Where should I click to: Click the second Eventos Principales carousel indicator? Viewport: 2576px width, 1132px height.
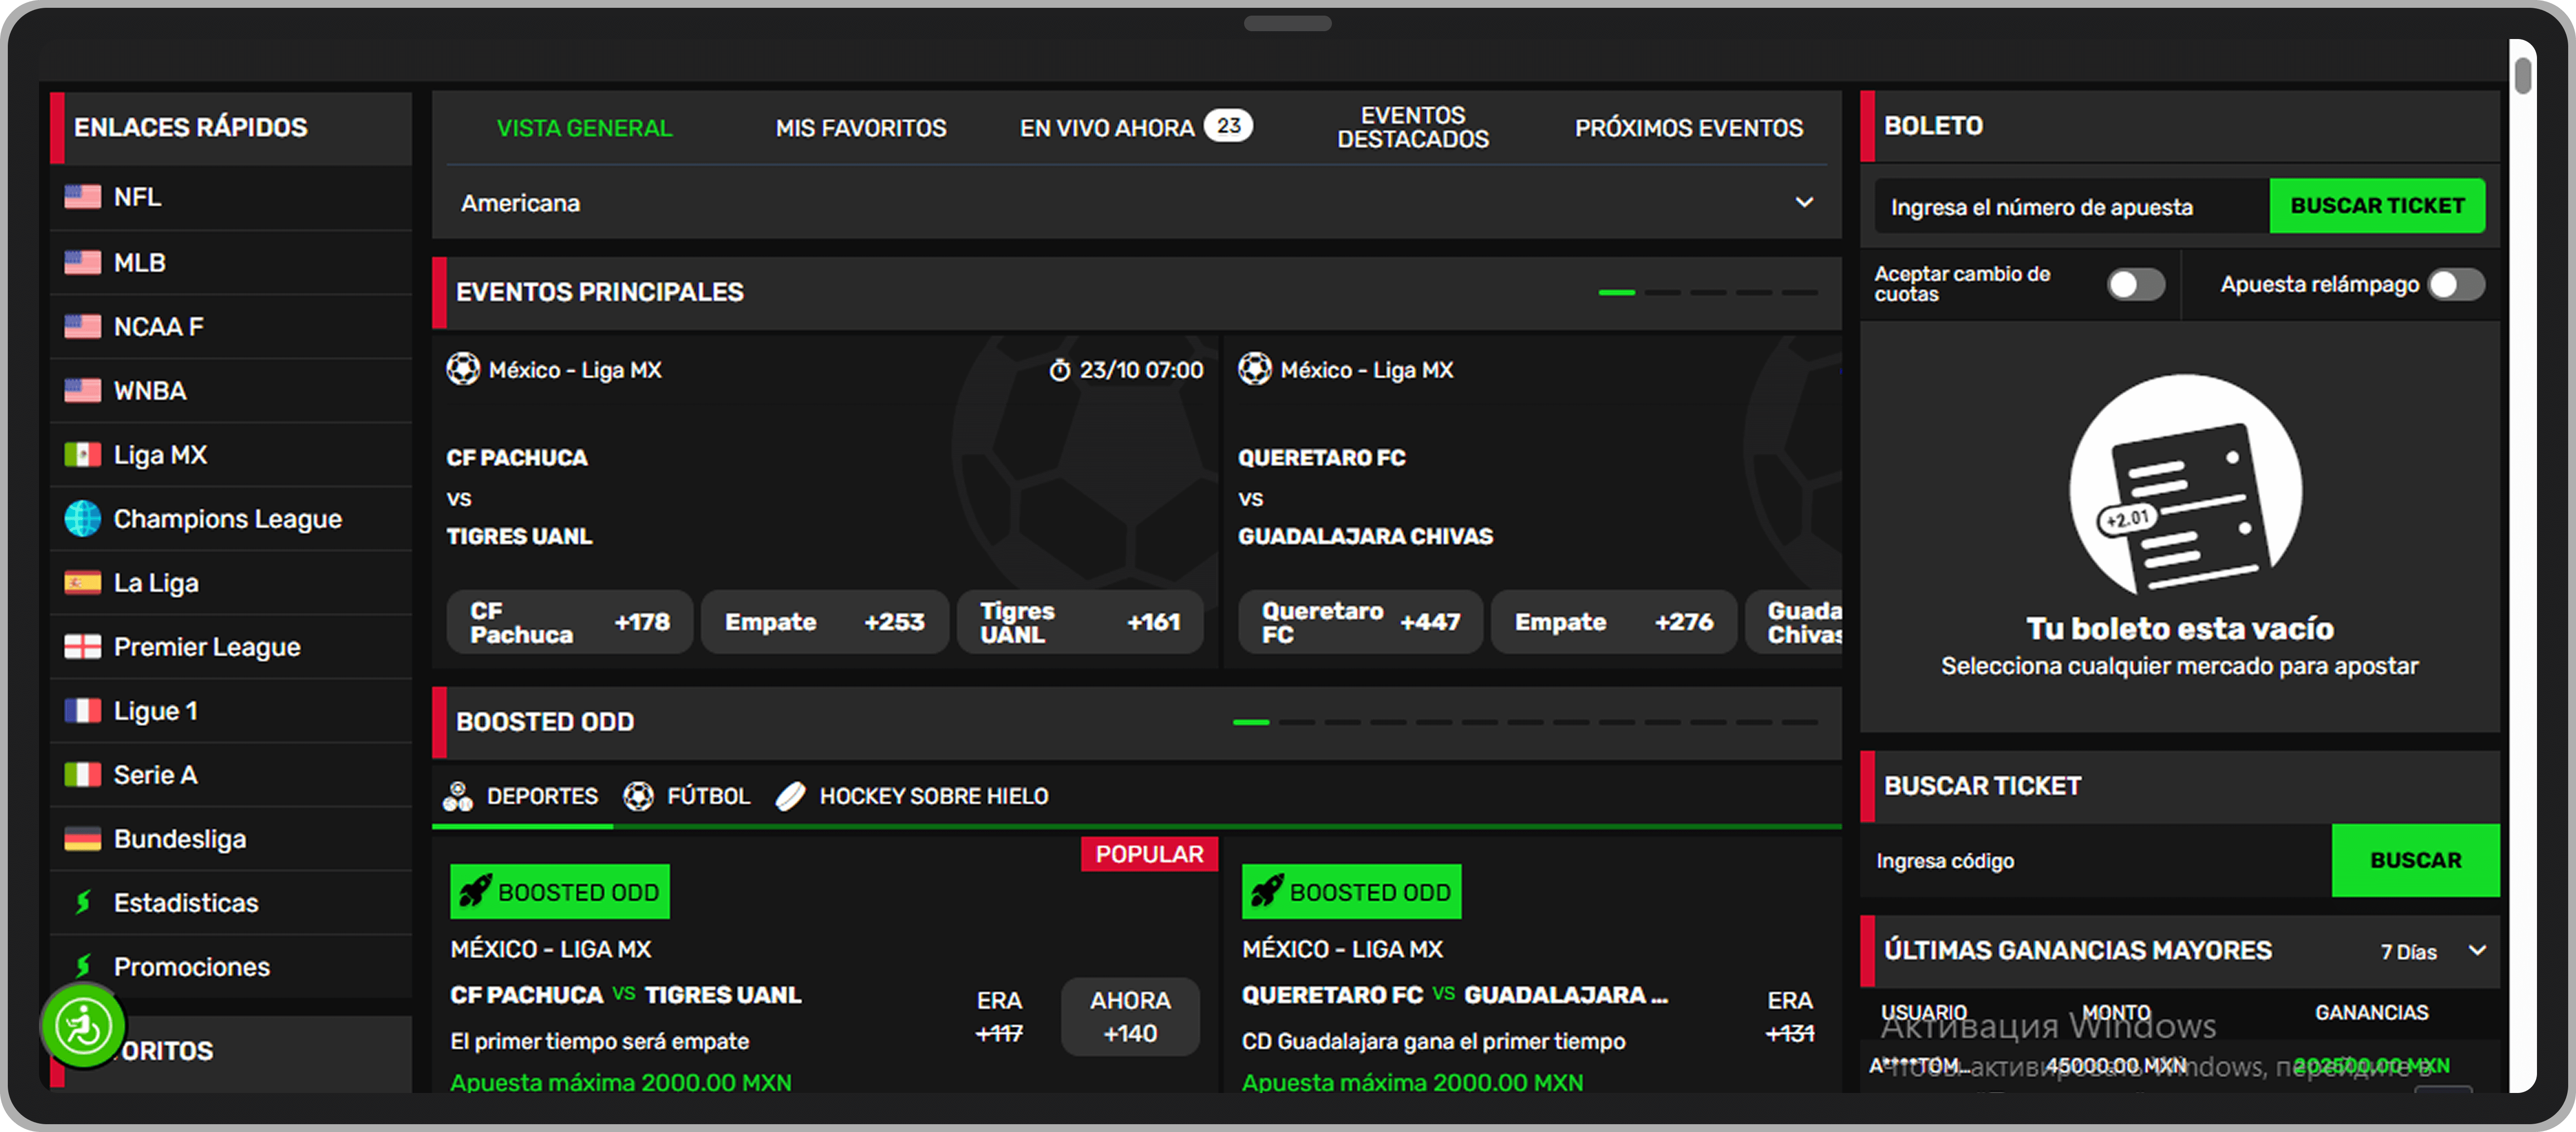tap(1662, 293)
